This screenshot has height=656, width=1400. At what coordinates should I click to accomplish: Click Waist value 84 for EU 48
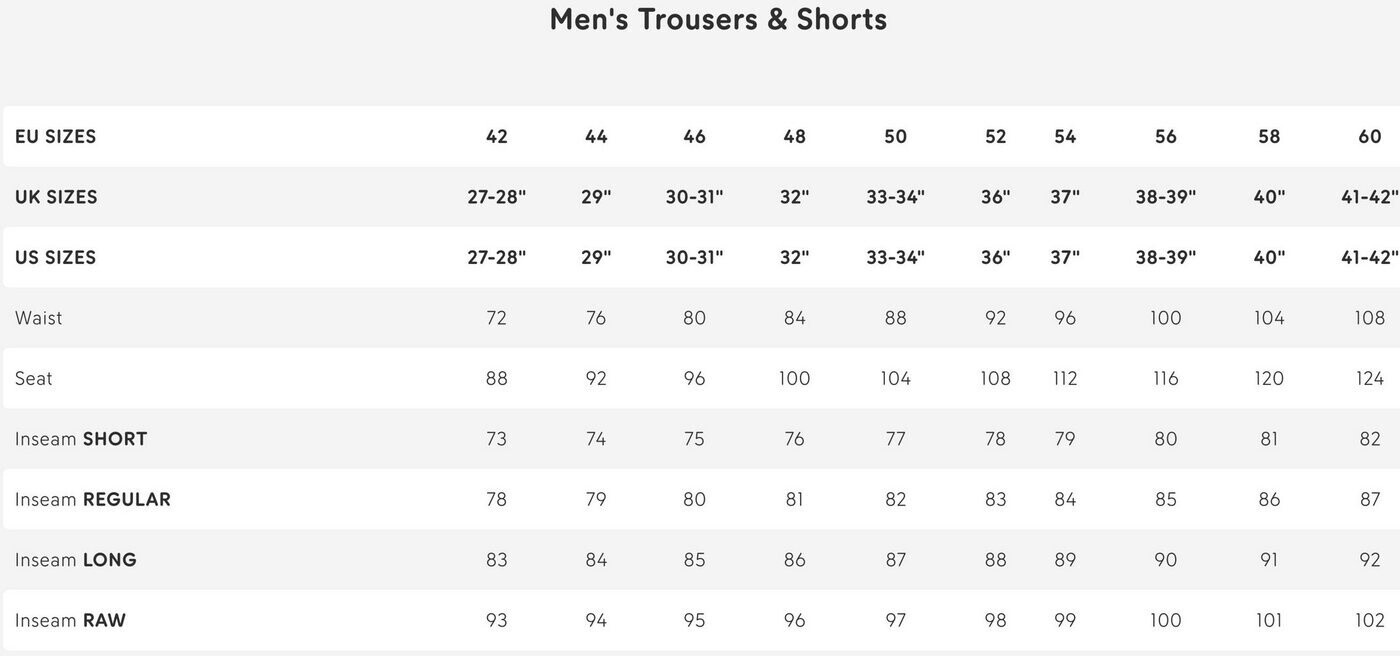click(795, 318)
